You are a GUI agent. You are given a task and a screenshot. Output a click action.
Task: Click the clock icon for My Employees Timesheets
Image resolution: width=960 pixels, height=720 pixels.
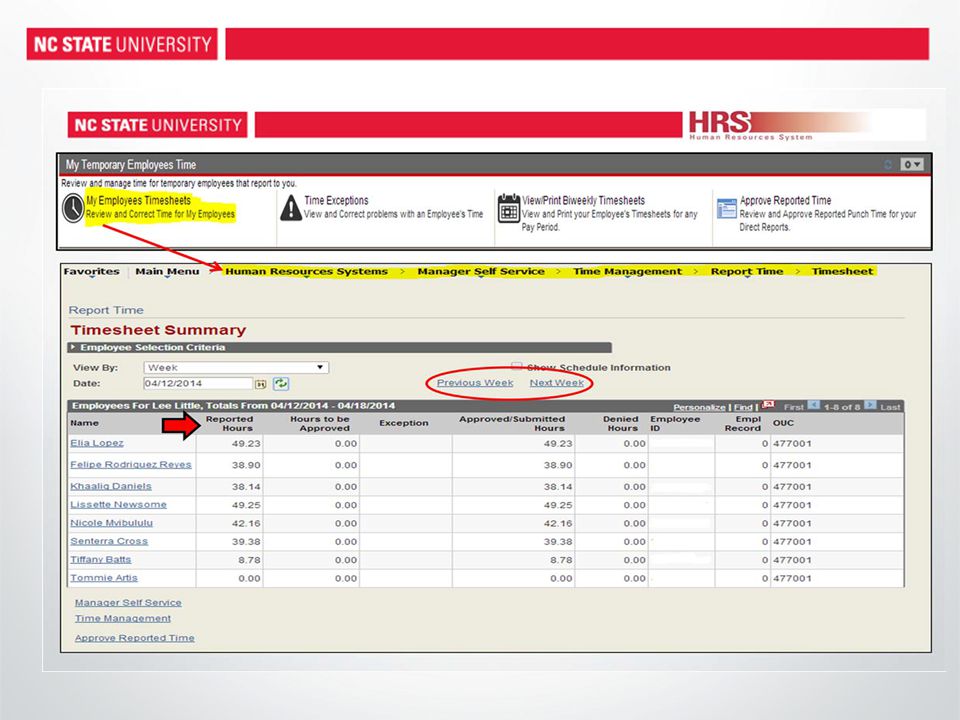[x=72, y=208]
